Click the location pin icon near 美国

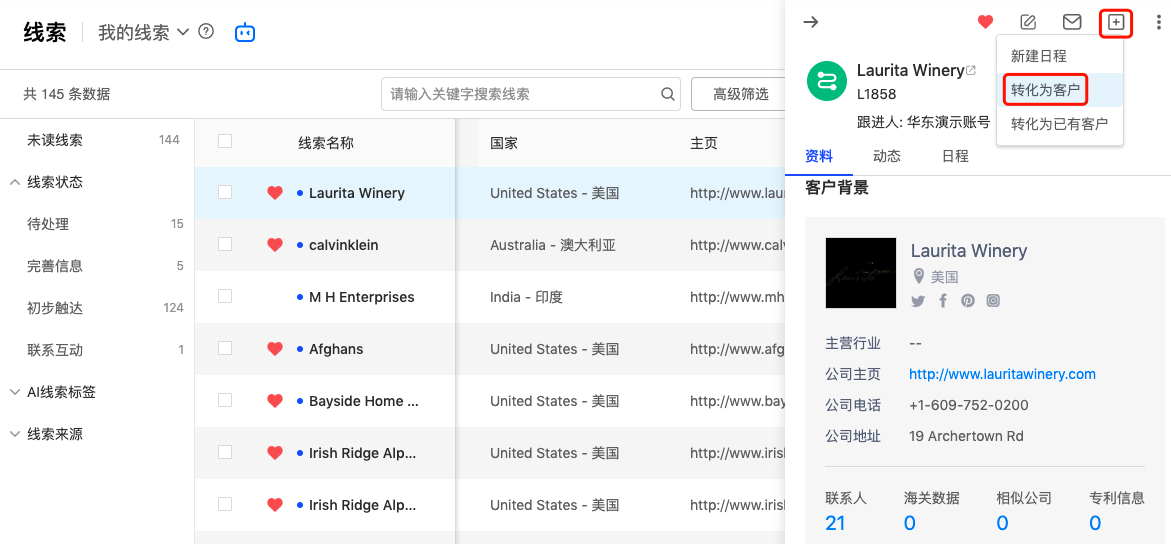pyautogui.click(x=919, y=276)
